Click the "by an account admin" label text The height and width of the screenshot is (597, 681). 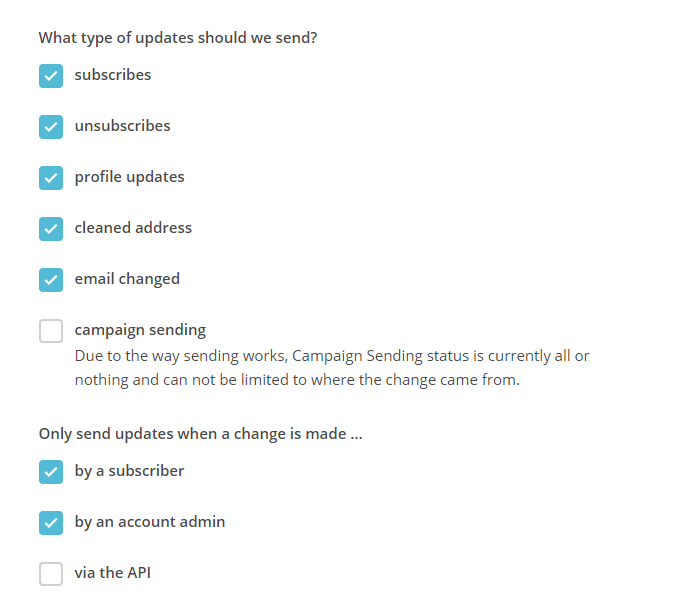(x=149, y=522)
